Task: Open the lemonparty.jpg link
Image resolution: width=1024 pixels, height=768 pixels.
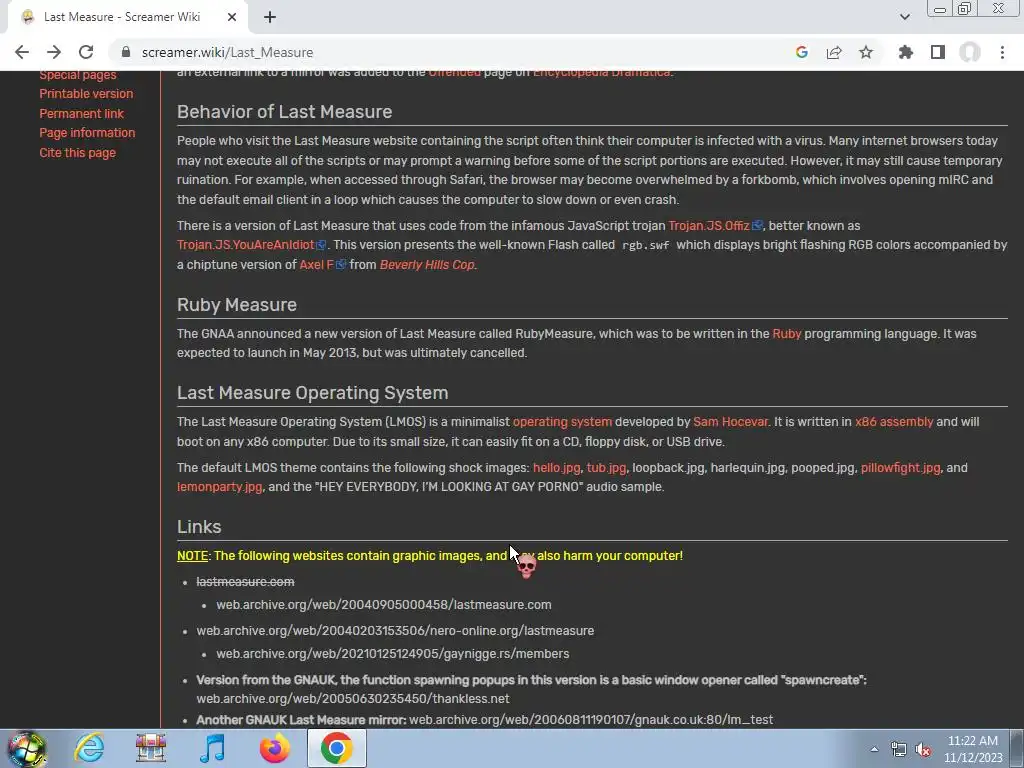Action: coord(219,487)
